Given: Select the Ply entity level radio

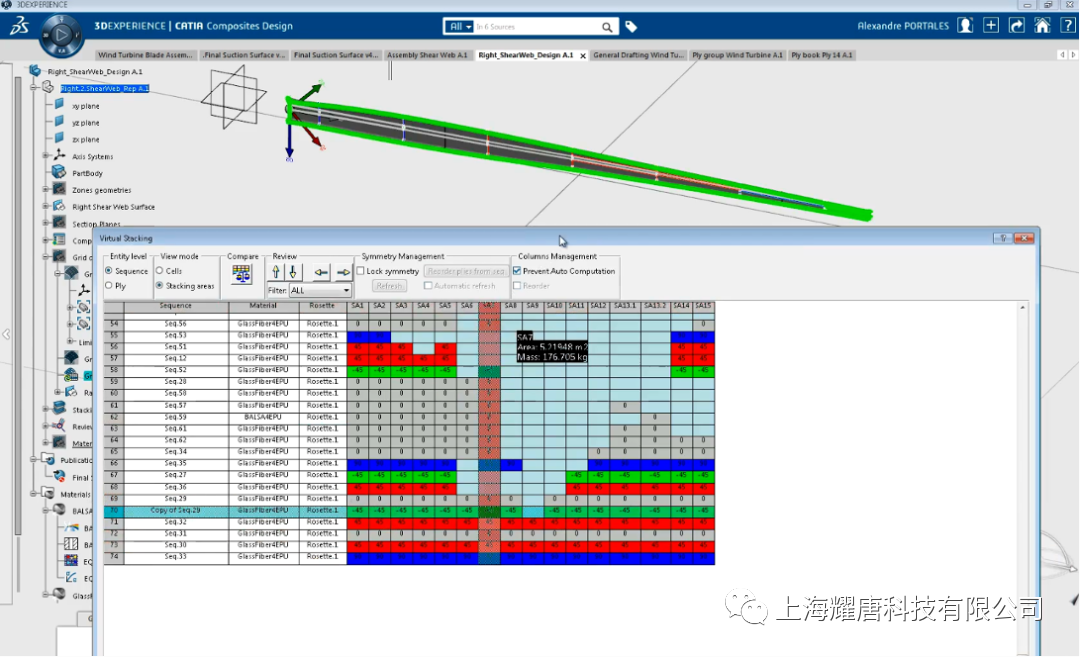Looking at the screenshot, I should [x=109, y=285].
